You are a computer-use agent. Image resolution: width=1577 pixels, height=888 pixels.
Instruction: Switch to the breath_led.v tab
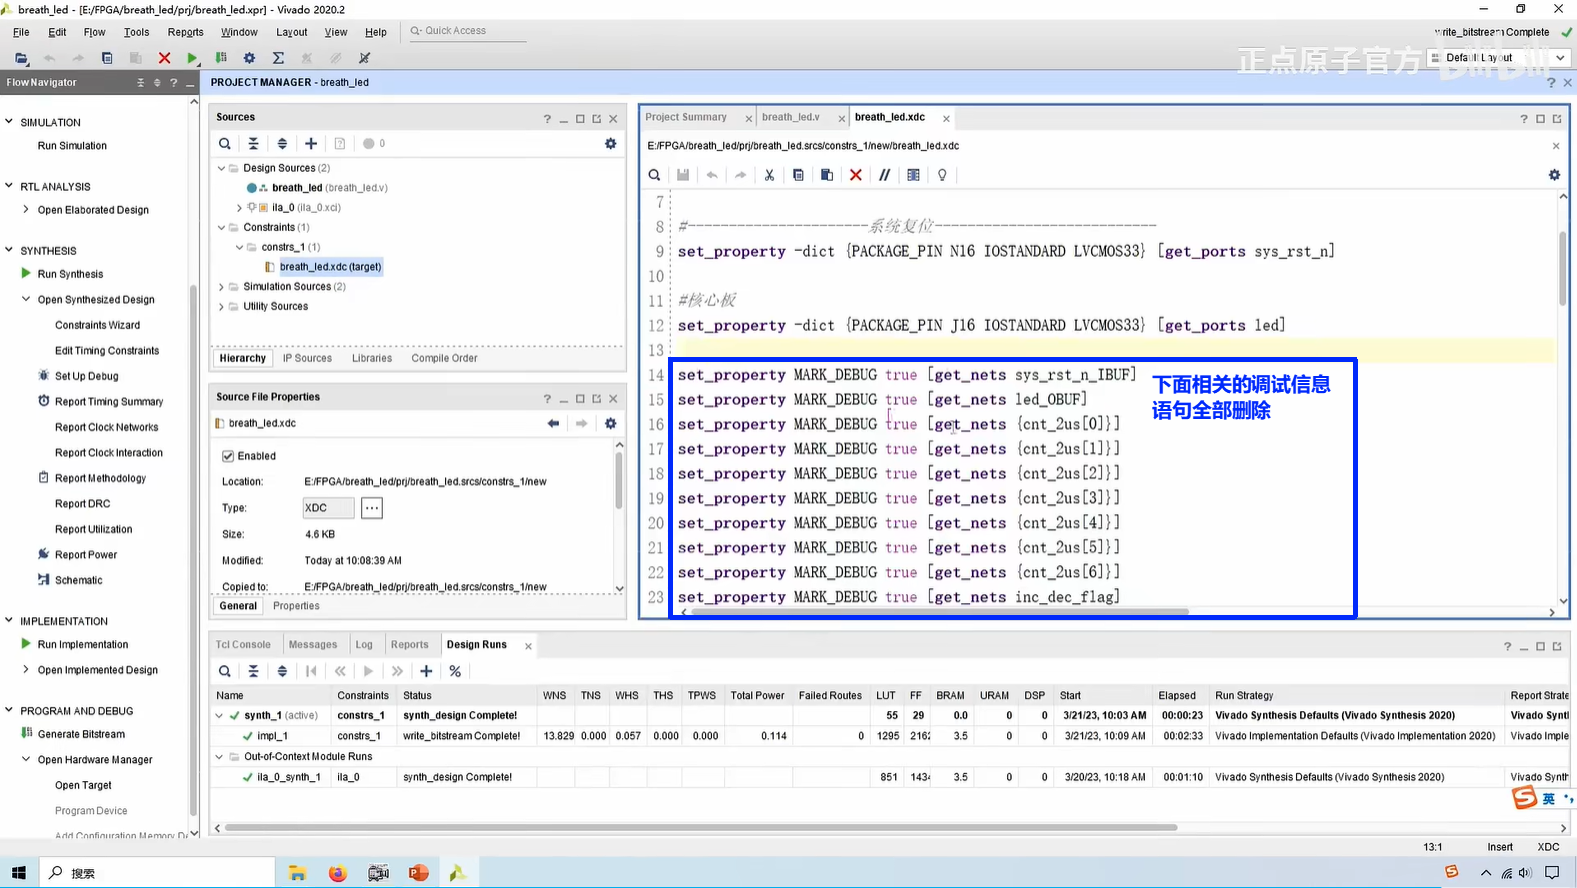point(790,117)
